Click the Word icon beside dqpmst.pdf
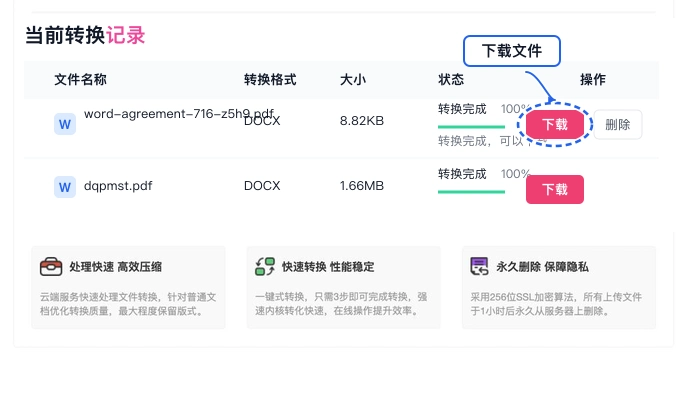Image resolution: width=700 pixels, height=395 pixels. tap(65, 187)
